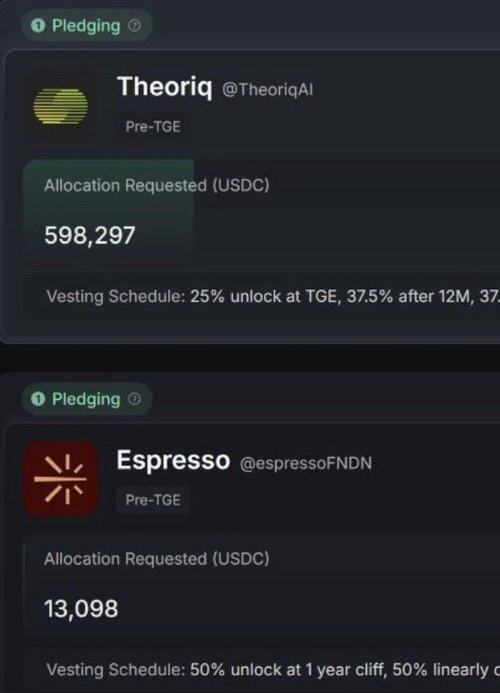Click Theoriq vesting schedule text
Viewport: 500px width, 693px height.
(x=273, y=296)
